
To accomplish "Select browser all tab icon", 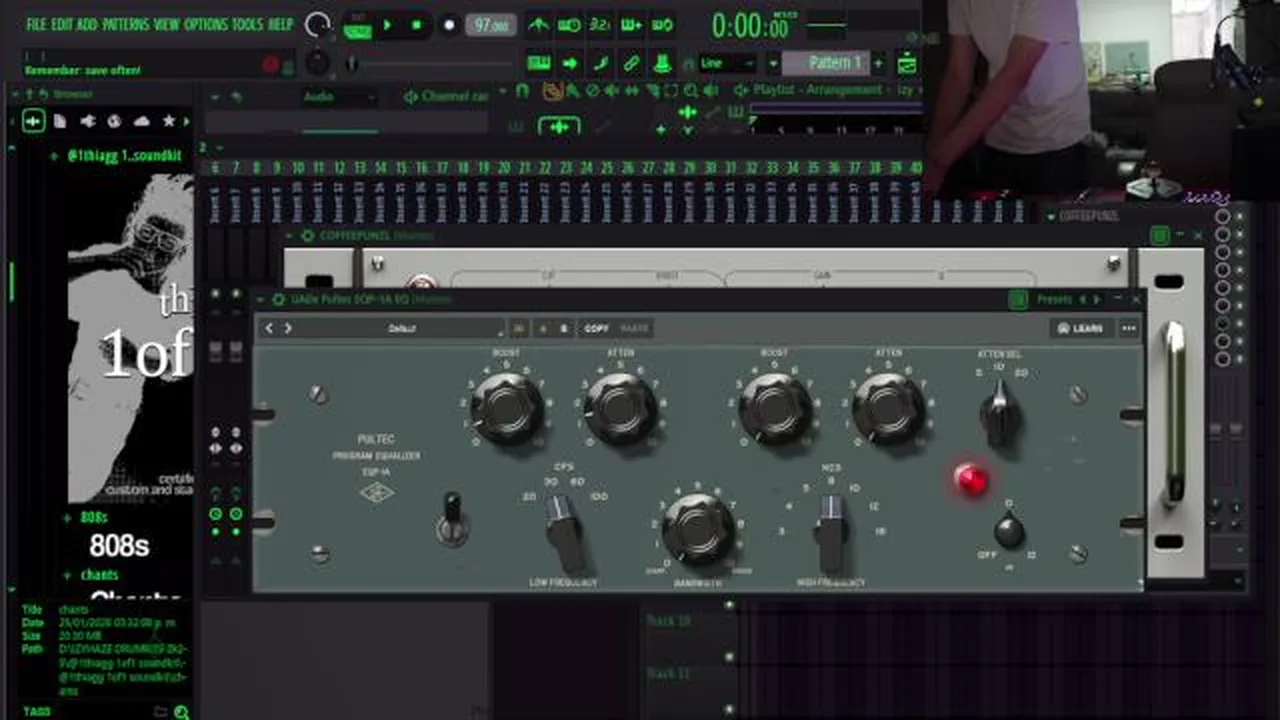I will point(33,121).
